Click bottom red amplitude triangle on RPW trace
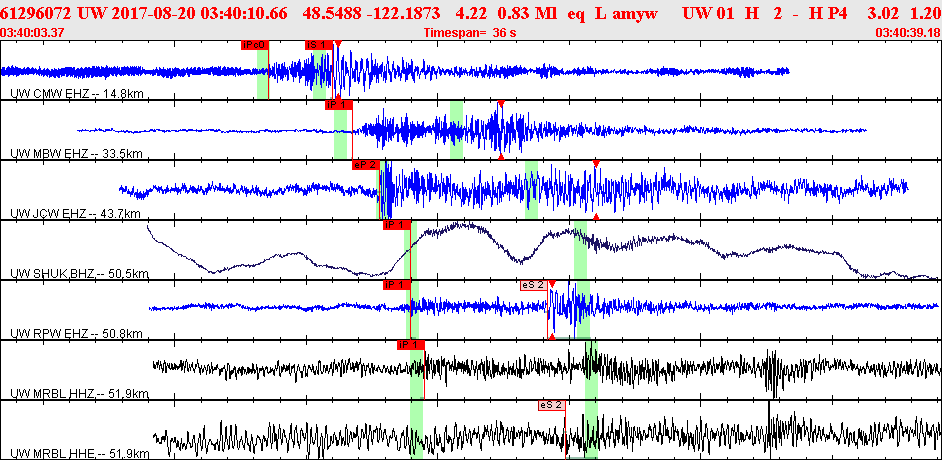Screen dimensions: 942x460 coord(552,337)
